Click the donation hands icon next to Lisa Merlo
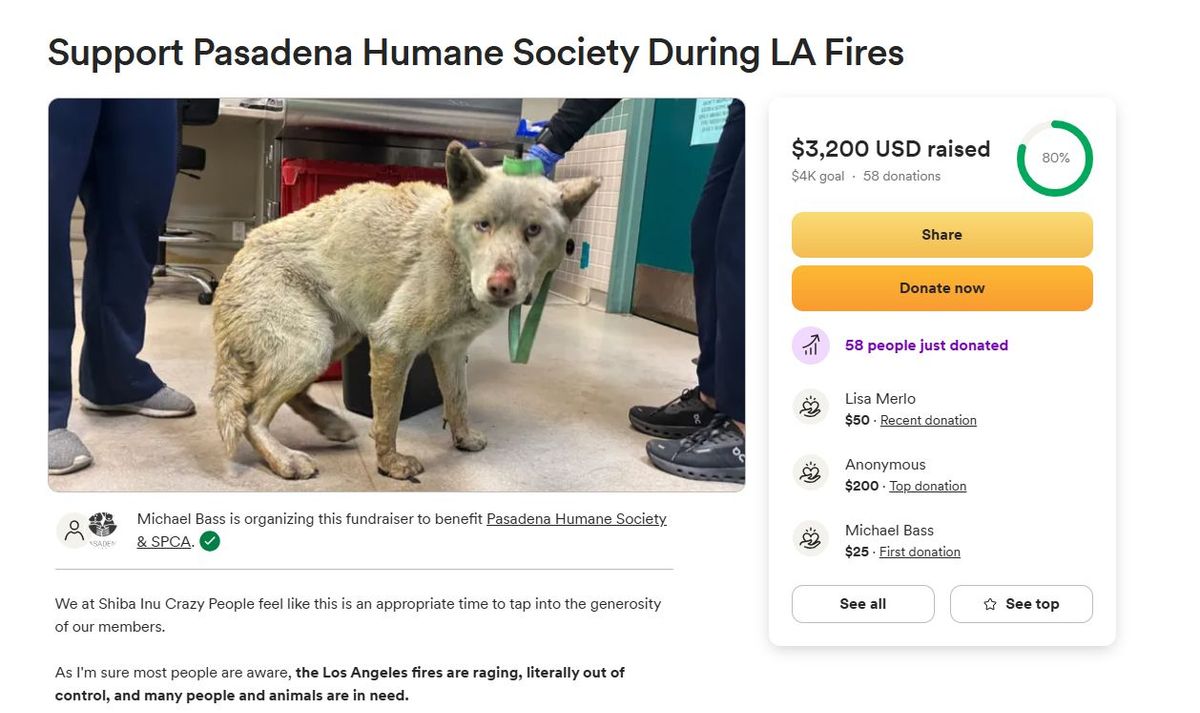Screen dimensions: 1200x713 pos(810,407)
